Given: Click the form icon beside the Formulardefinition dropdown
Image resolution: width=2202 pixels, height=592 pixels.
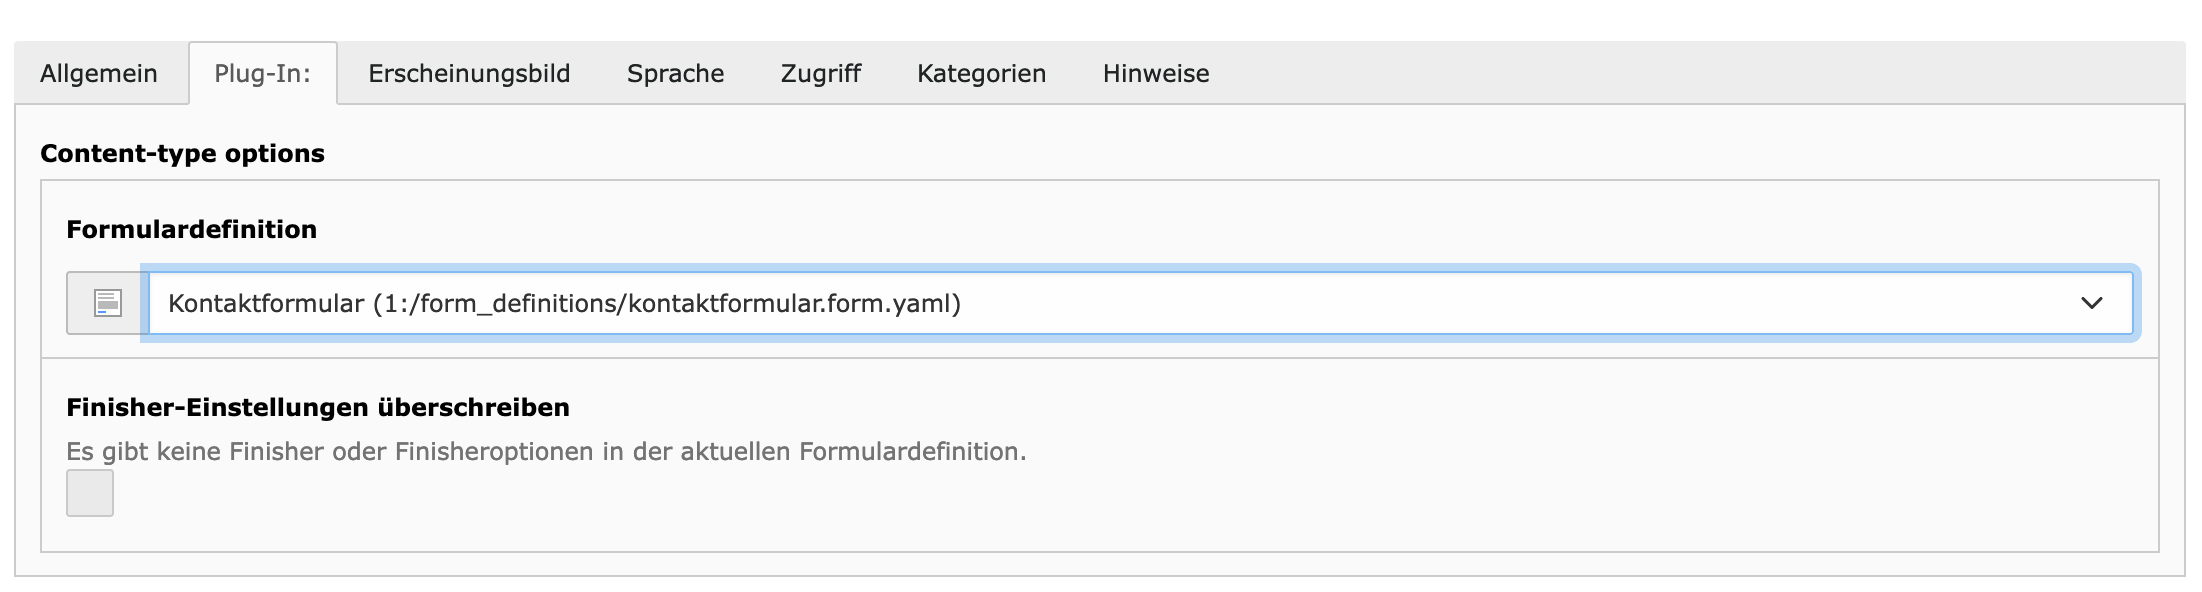Looking at the screenshot, I should [107, 303].
